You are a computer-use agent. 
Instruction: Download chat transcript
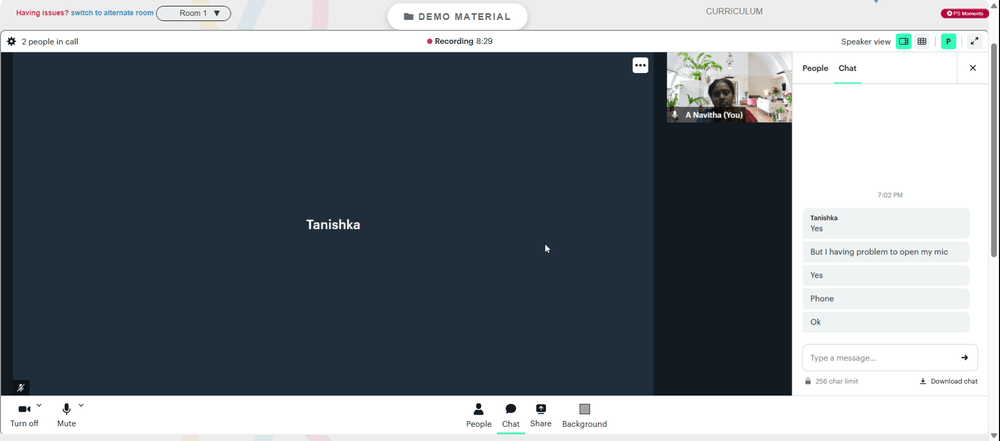click(948, 381)
